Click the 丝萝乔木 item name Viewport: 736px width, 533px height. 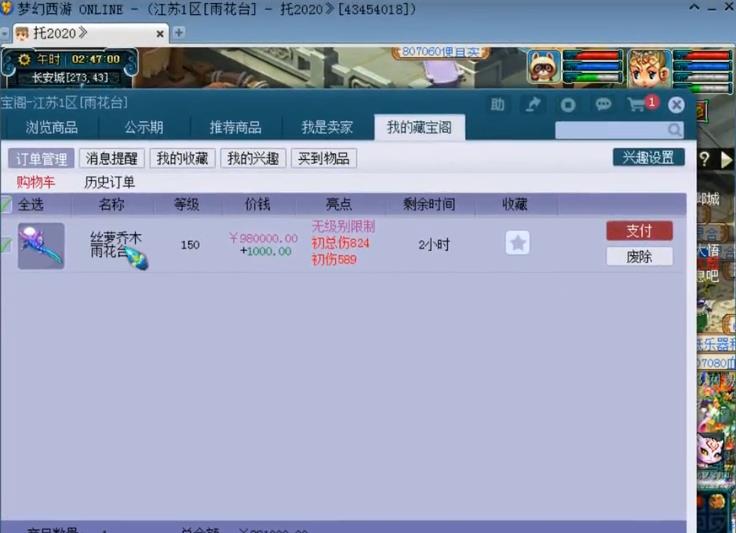(115, 238)
